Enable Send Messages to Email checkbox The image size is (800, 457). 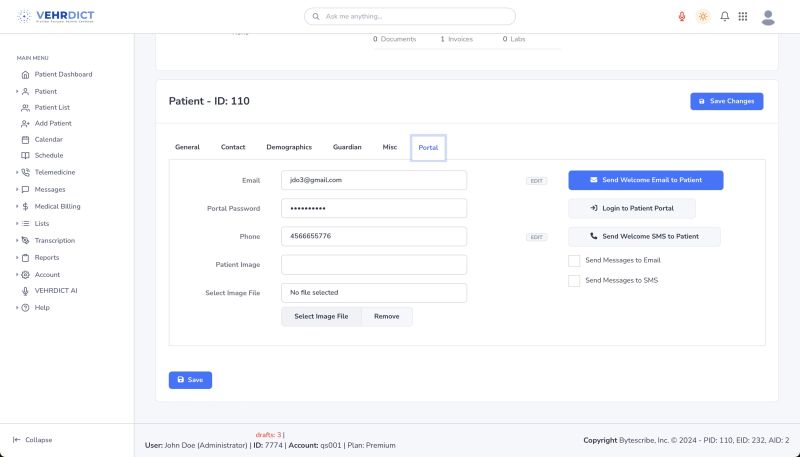[574, 261]
